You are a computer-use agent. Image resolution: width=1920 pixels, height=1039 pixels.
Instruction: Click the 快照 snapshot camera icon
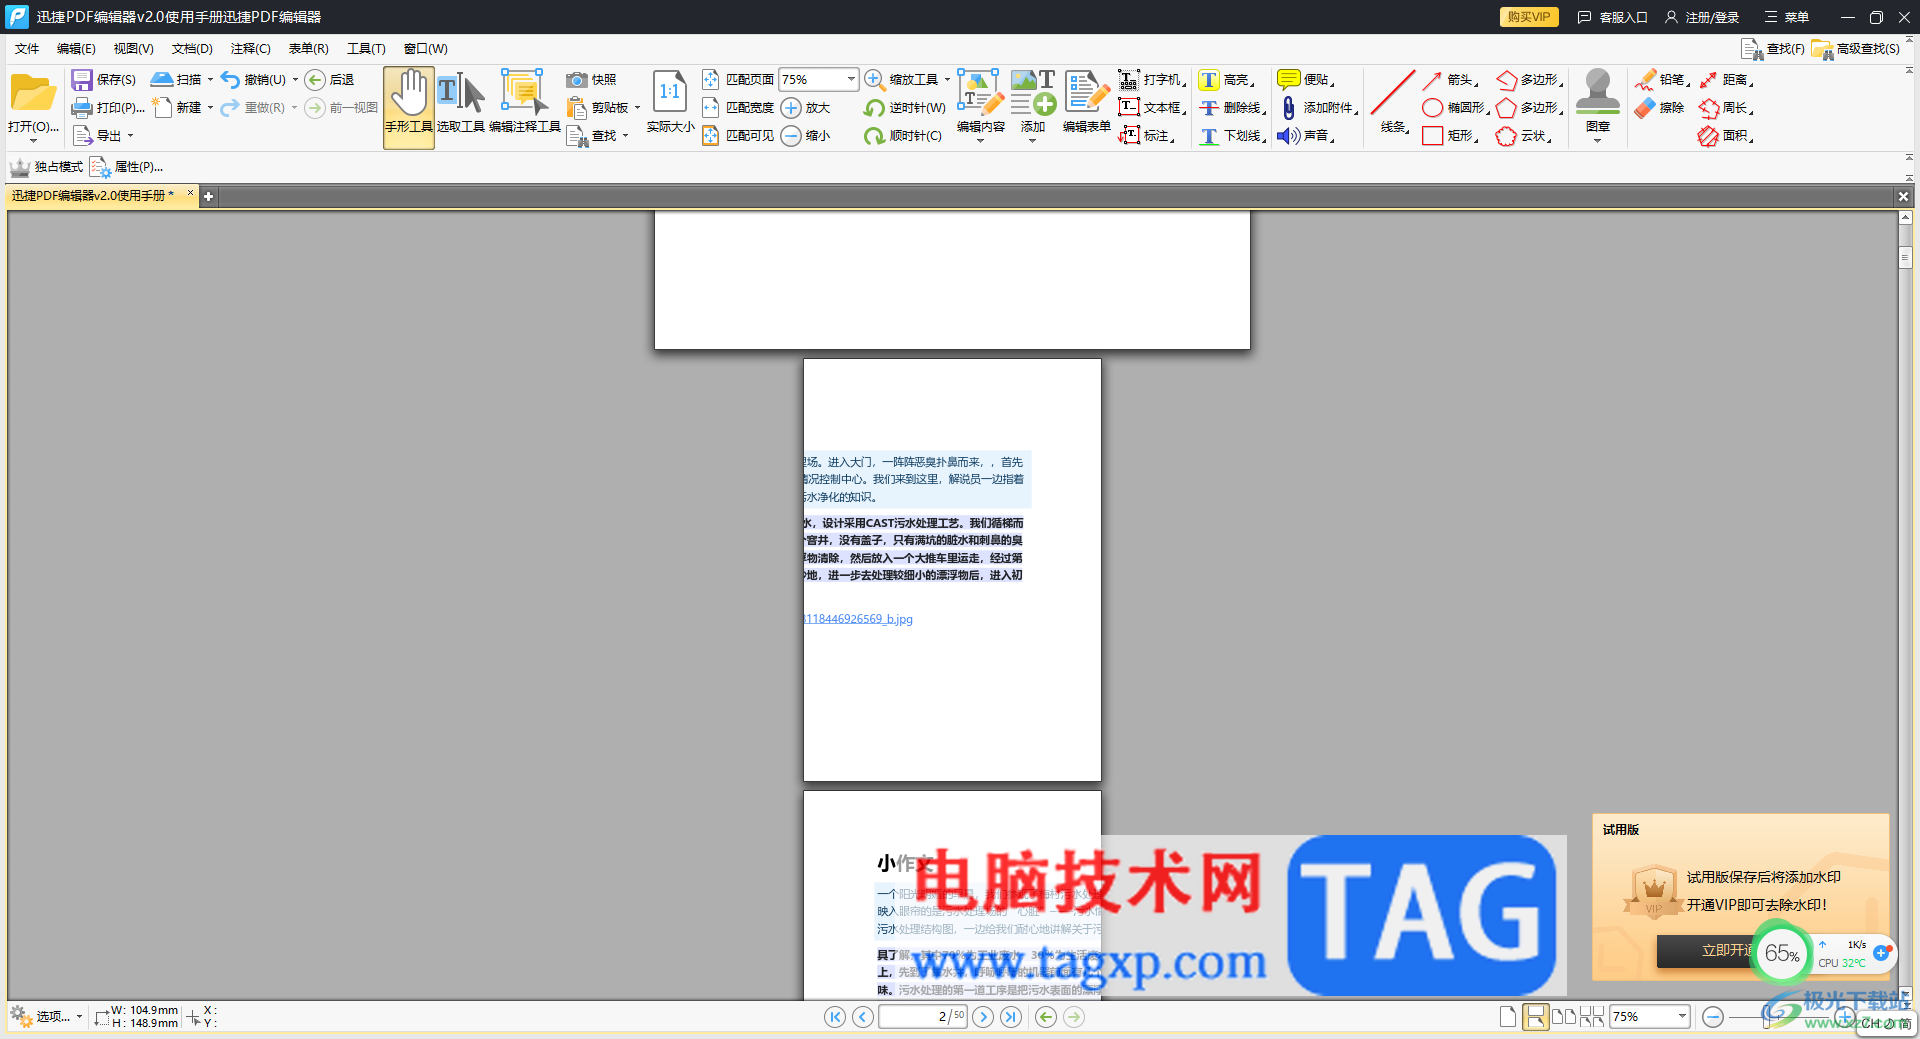577,80
